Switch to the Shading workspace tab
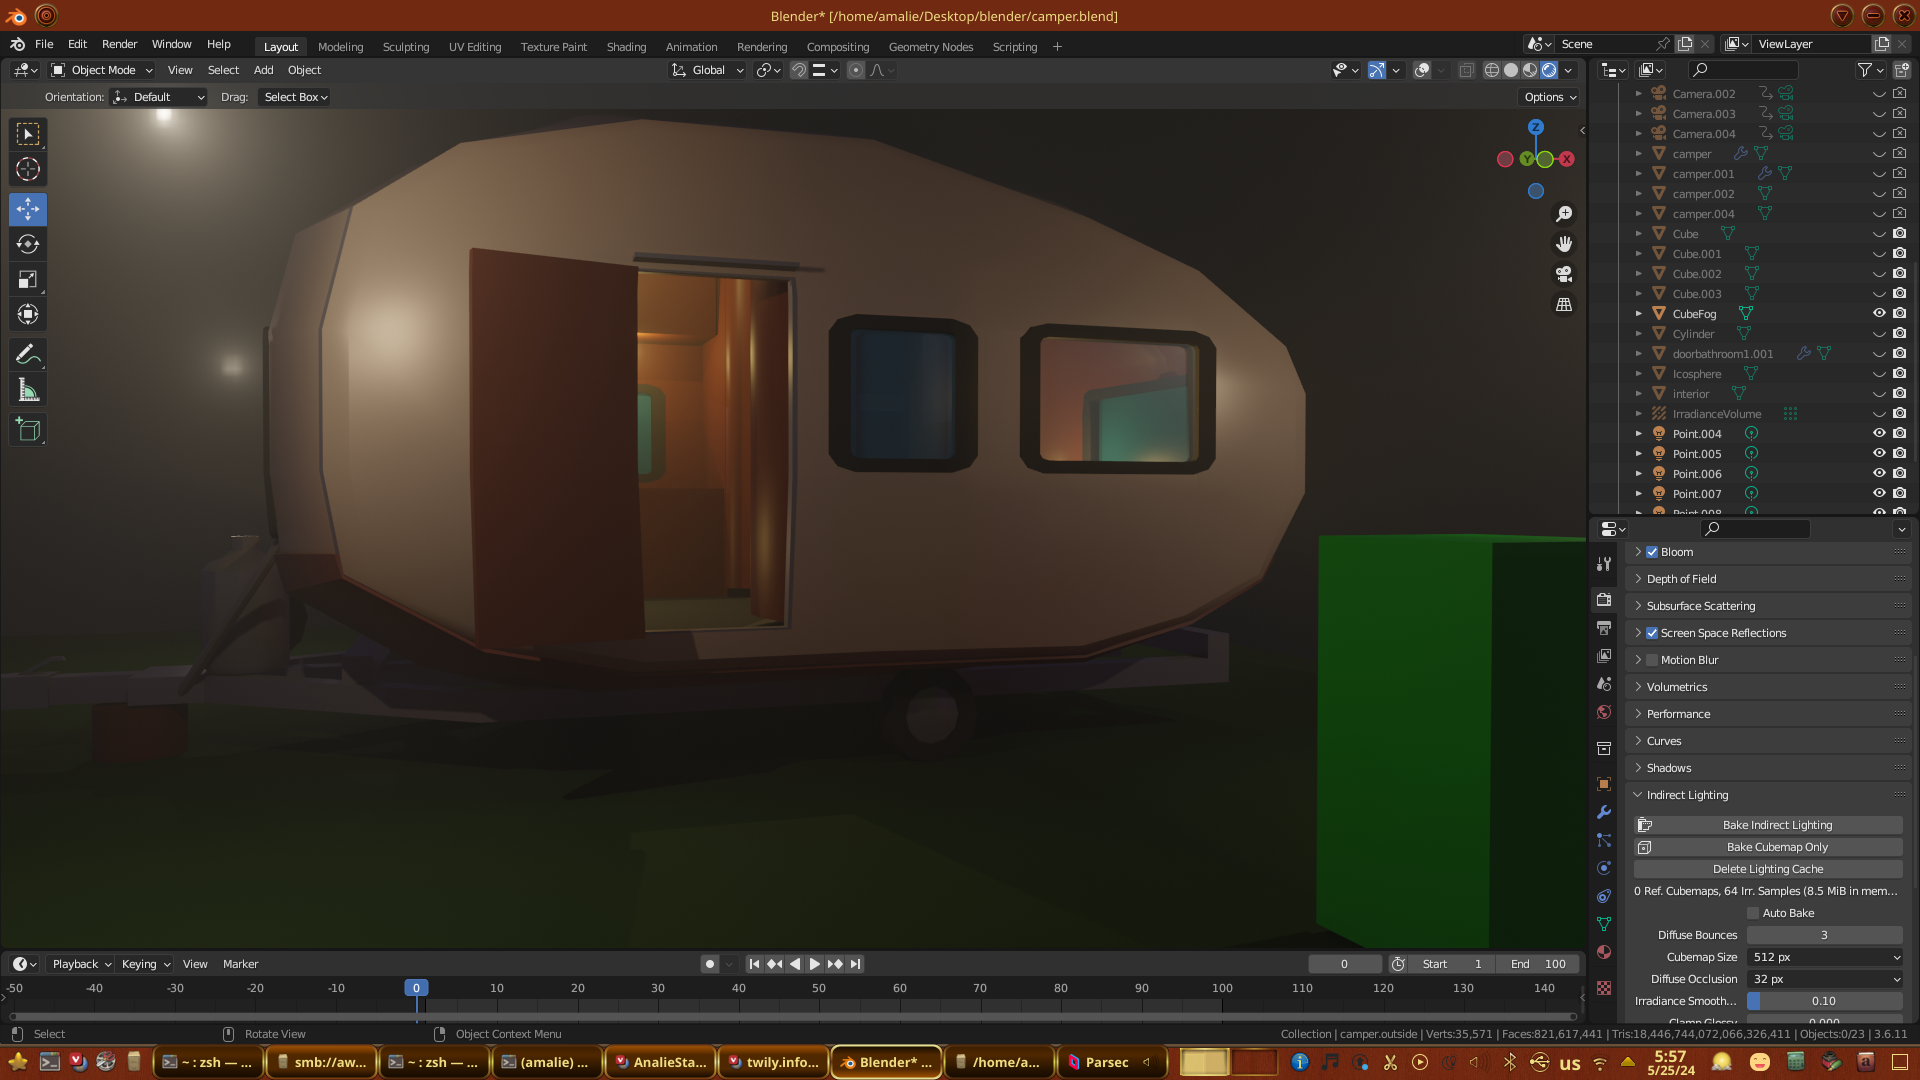The height and width of the screenshot is (1080, 1920). point(626,47)
